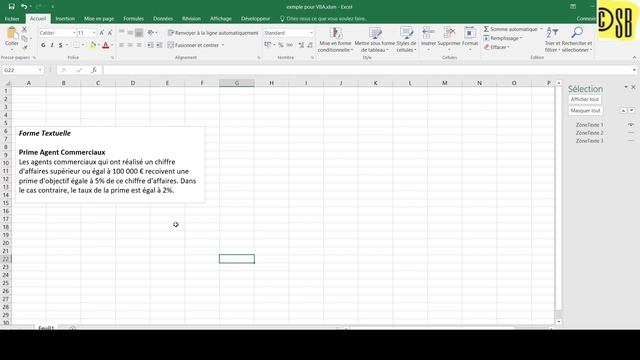
Task: Click the decrease indent icon
Action: pos(150,45)
